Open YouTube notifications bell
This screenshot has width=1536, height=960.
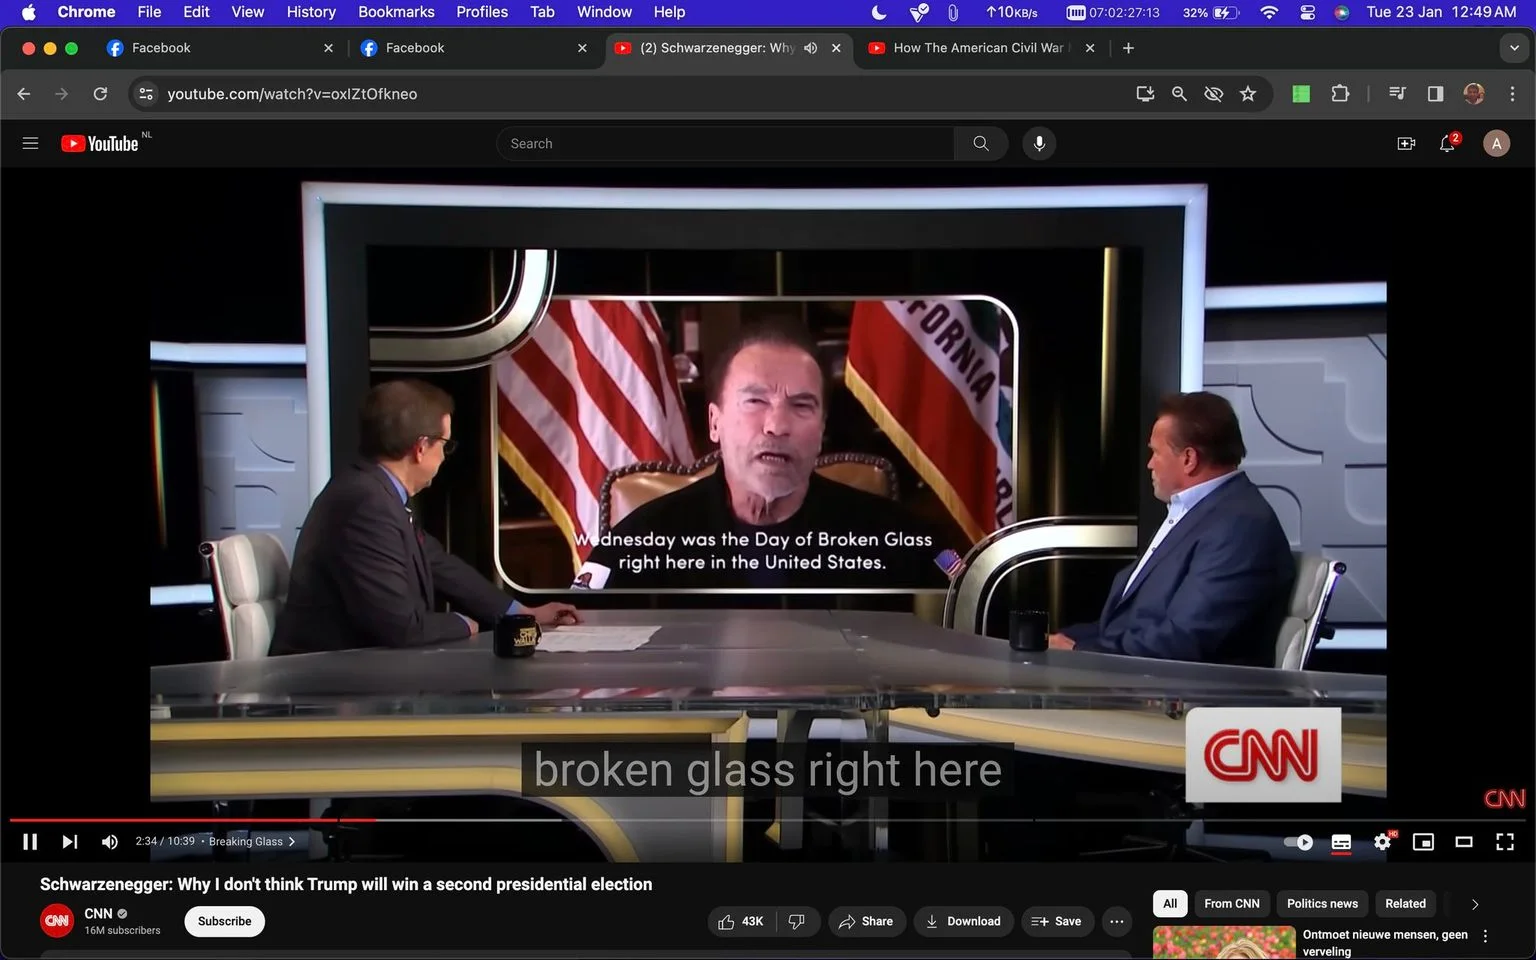coord(1447,144)
